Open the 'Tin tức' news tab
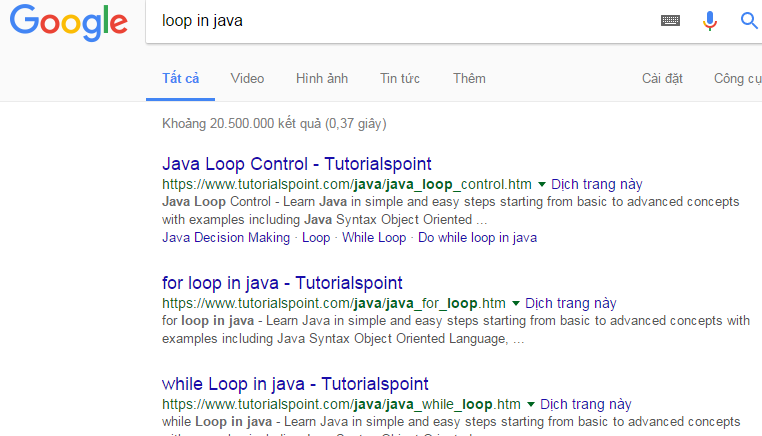 pyautogui.click(x=400, y=78)
